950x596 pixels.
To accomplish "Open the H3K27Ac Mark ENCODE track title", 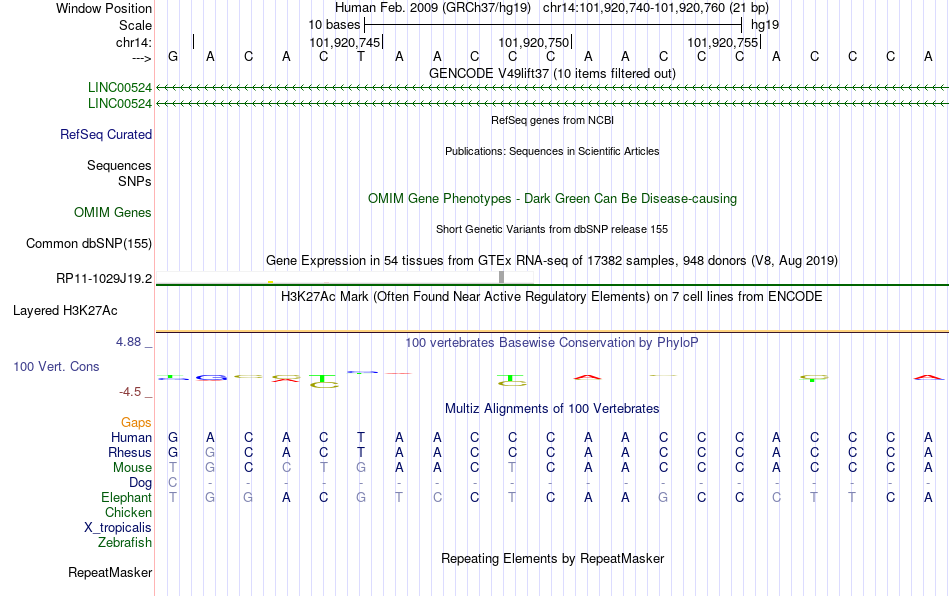I will pos(552,296).
